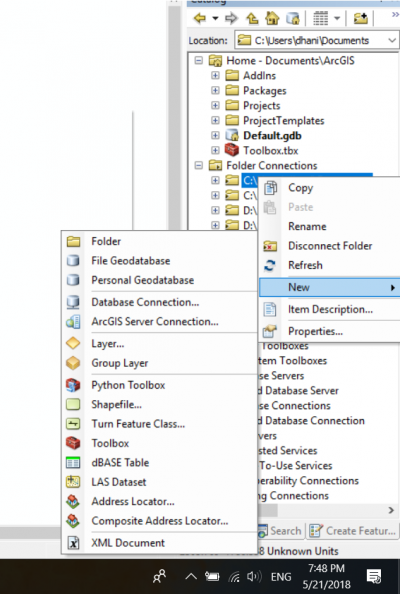The height and width of the screenshot is (594, 400).
Task: Click the ENG language indicator
Action: click(281, 577)
